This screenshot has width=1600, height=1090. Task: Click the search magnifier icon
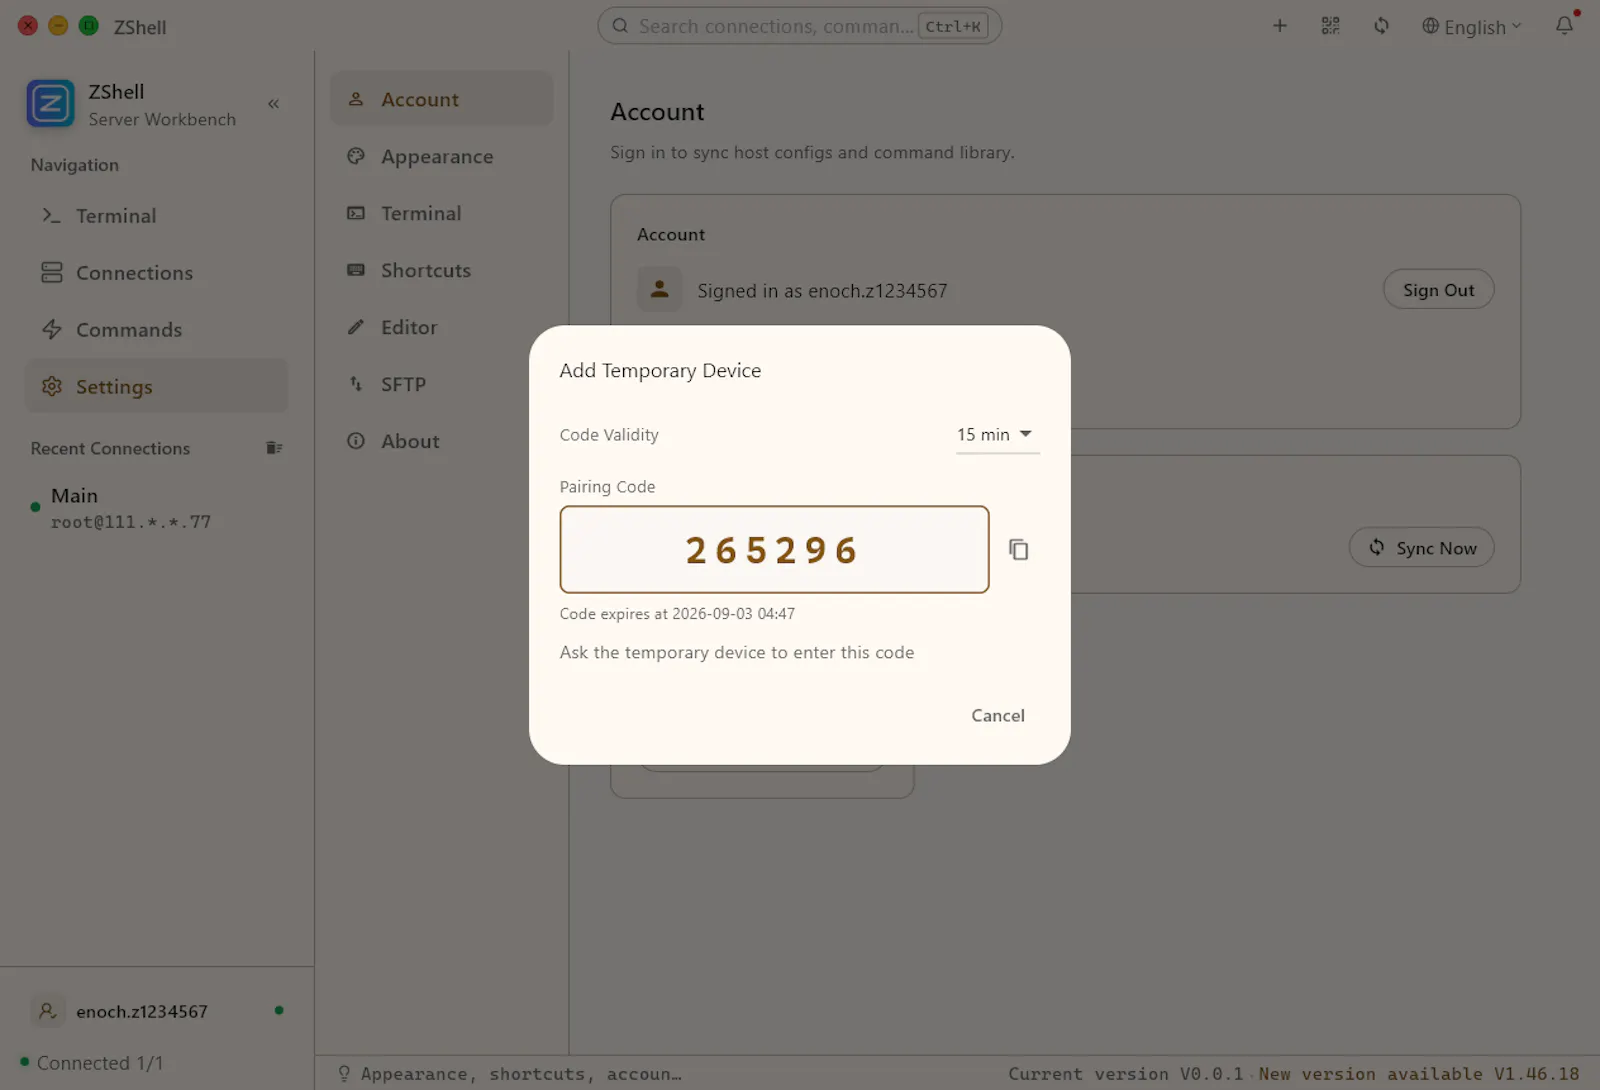620,26
